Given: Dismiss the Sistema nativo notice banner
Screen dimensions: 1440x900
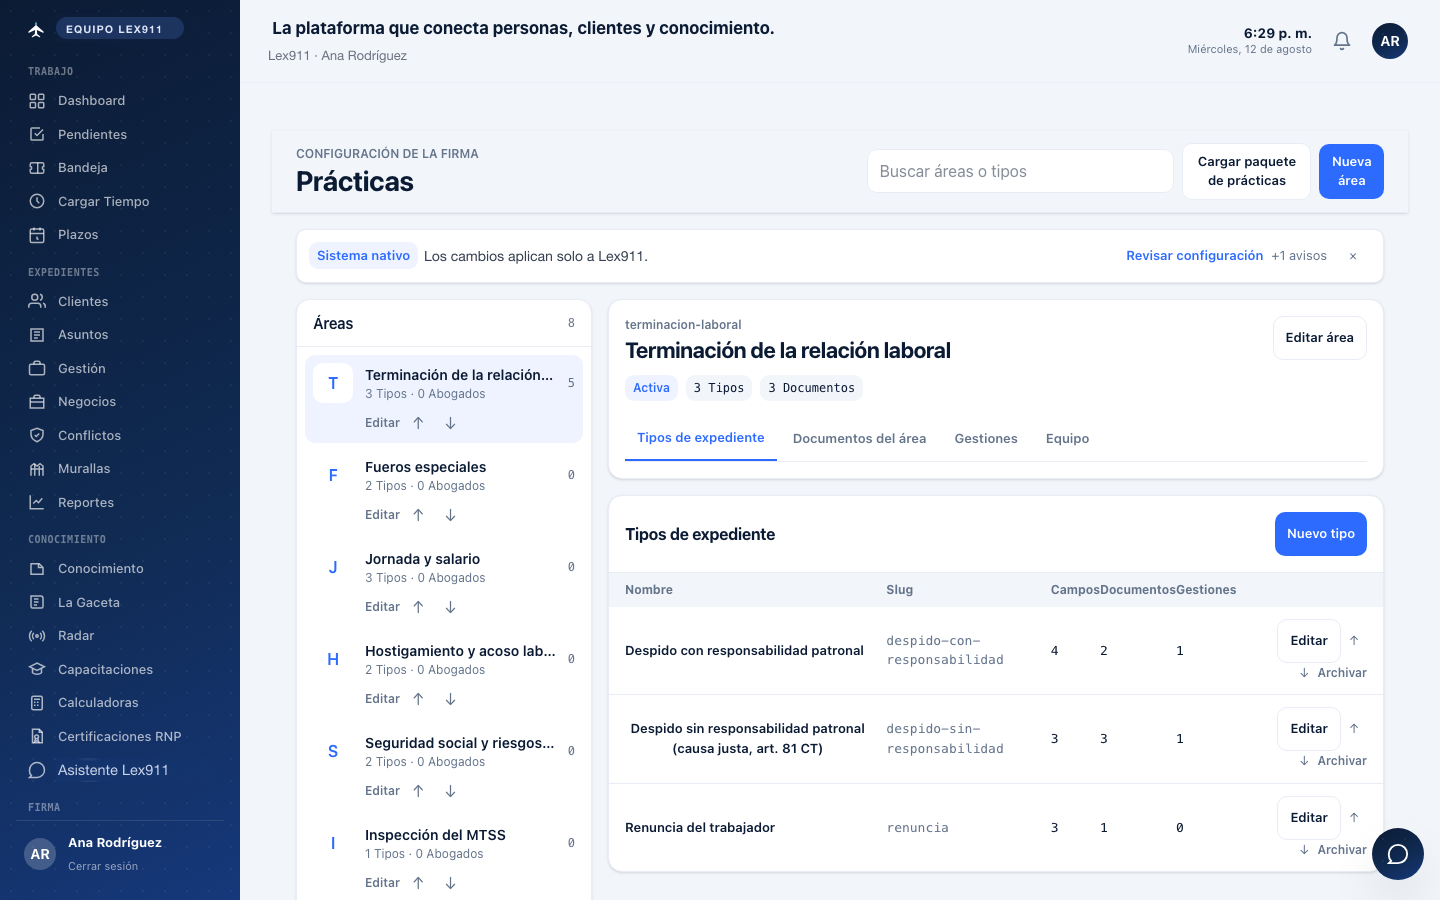Looking at the screenshot, I should [x=1353, y=256].
